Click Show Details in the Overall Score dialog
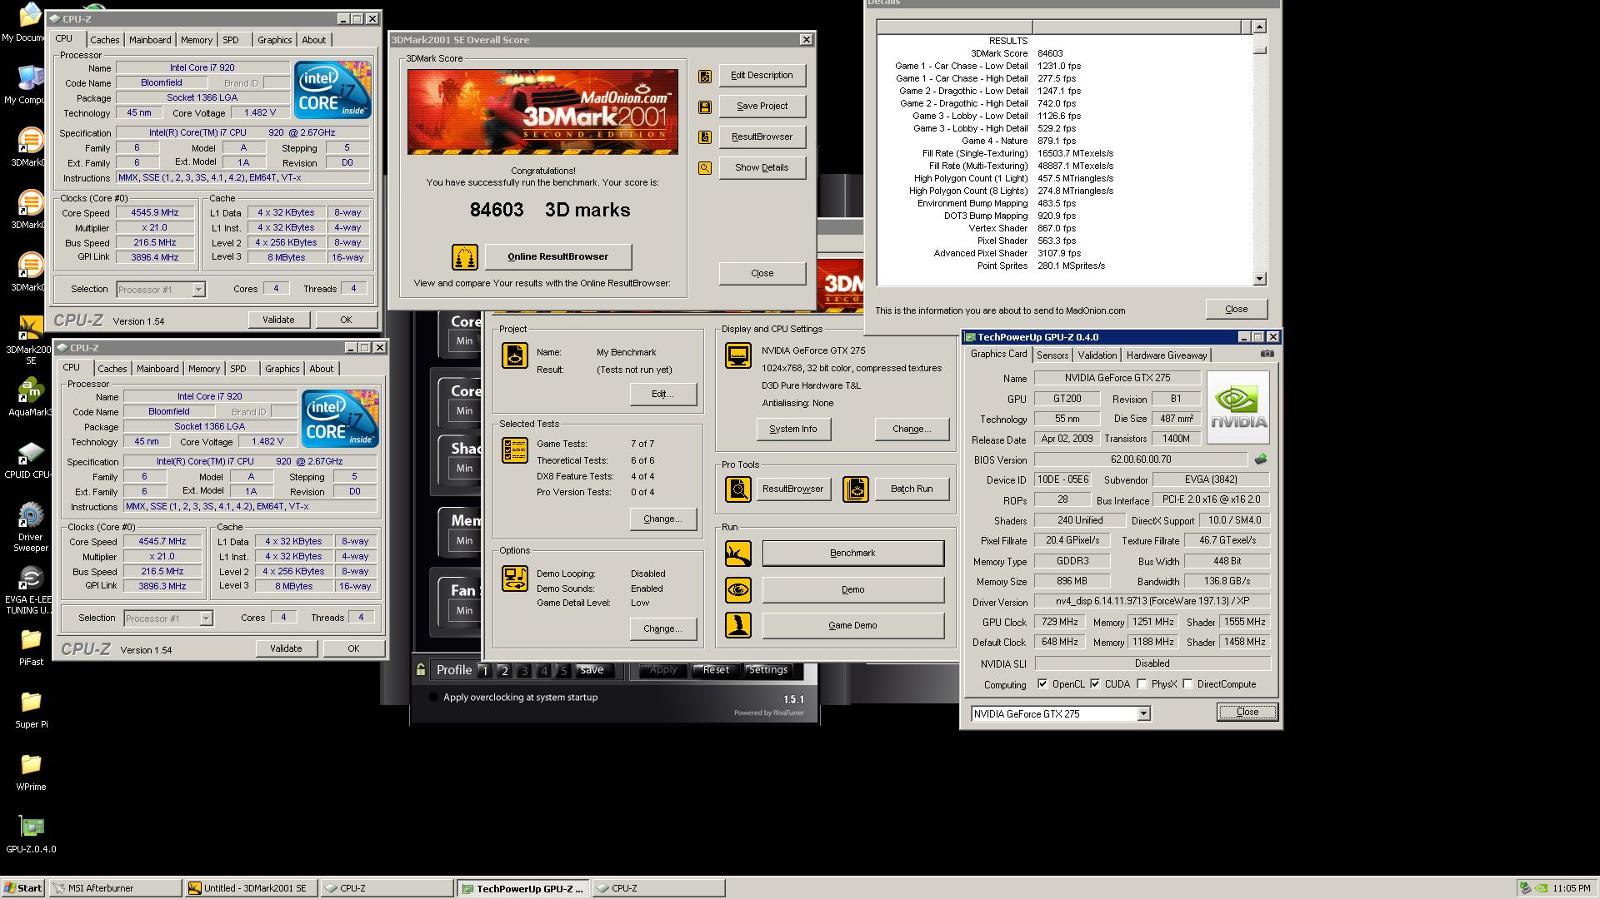Image resolution: width=1600 pixels, height=899 pixels. [762, 168]
